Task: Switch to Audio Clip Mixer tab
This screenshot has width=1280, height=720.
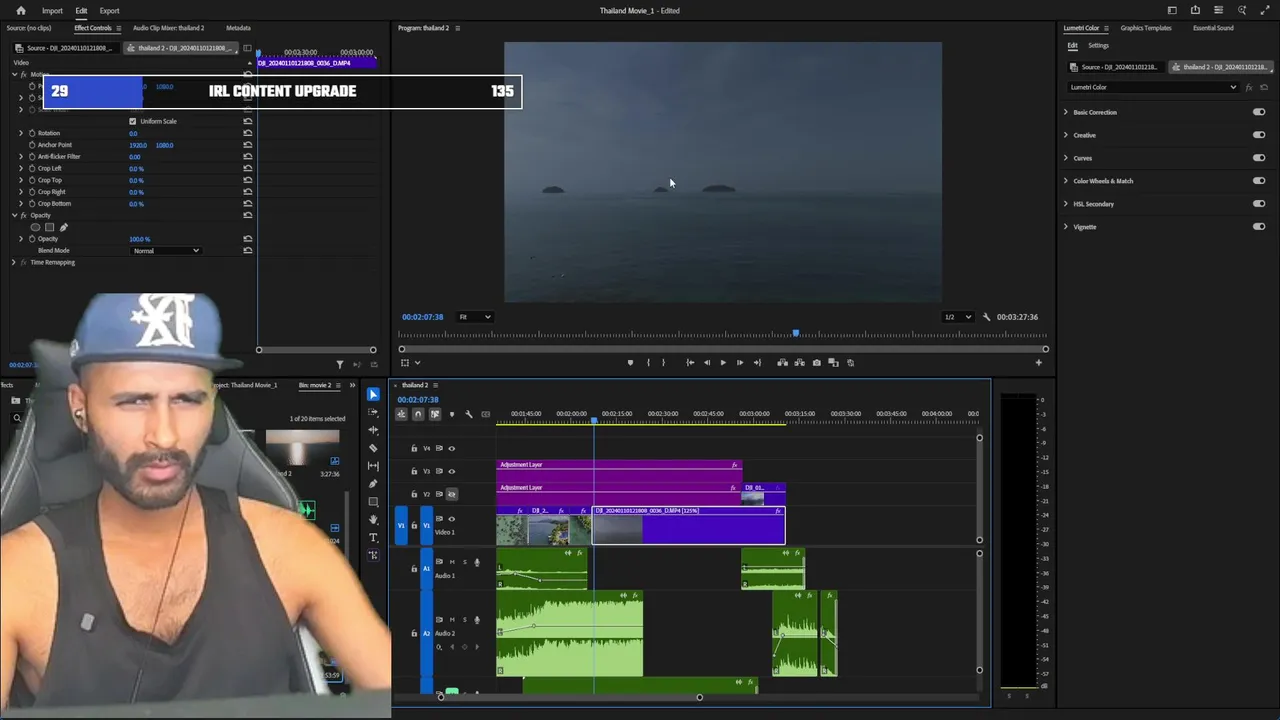Action: click(168, 28)
